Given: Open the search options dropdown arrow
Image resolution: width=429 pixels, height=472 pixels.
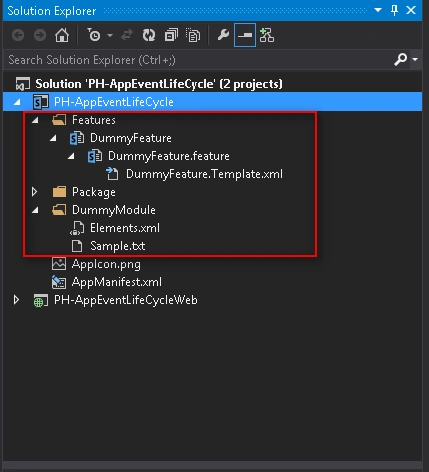Looking at the screenshot, I should coord(415,60).
